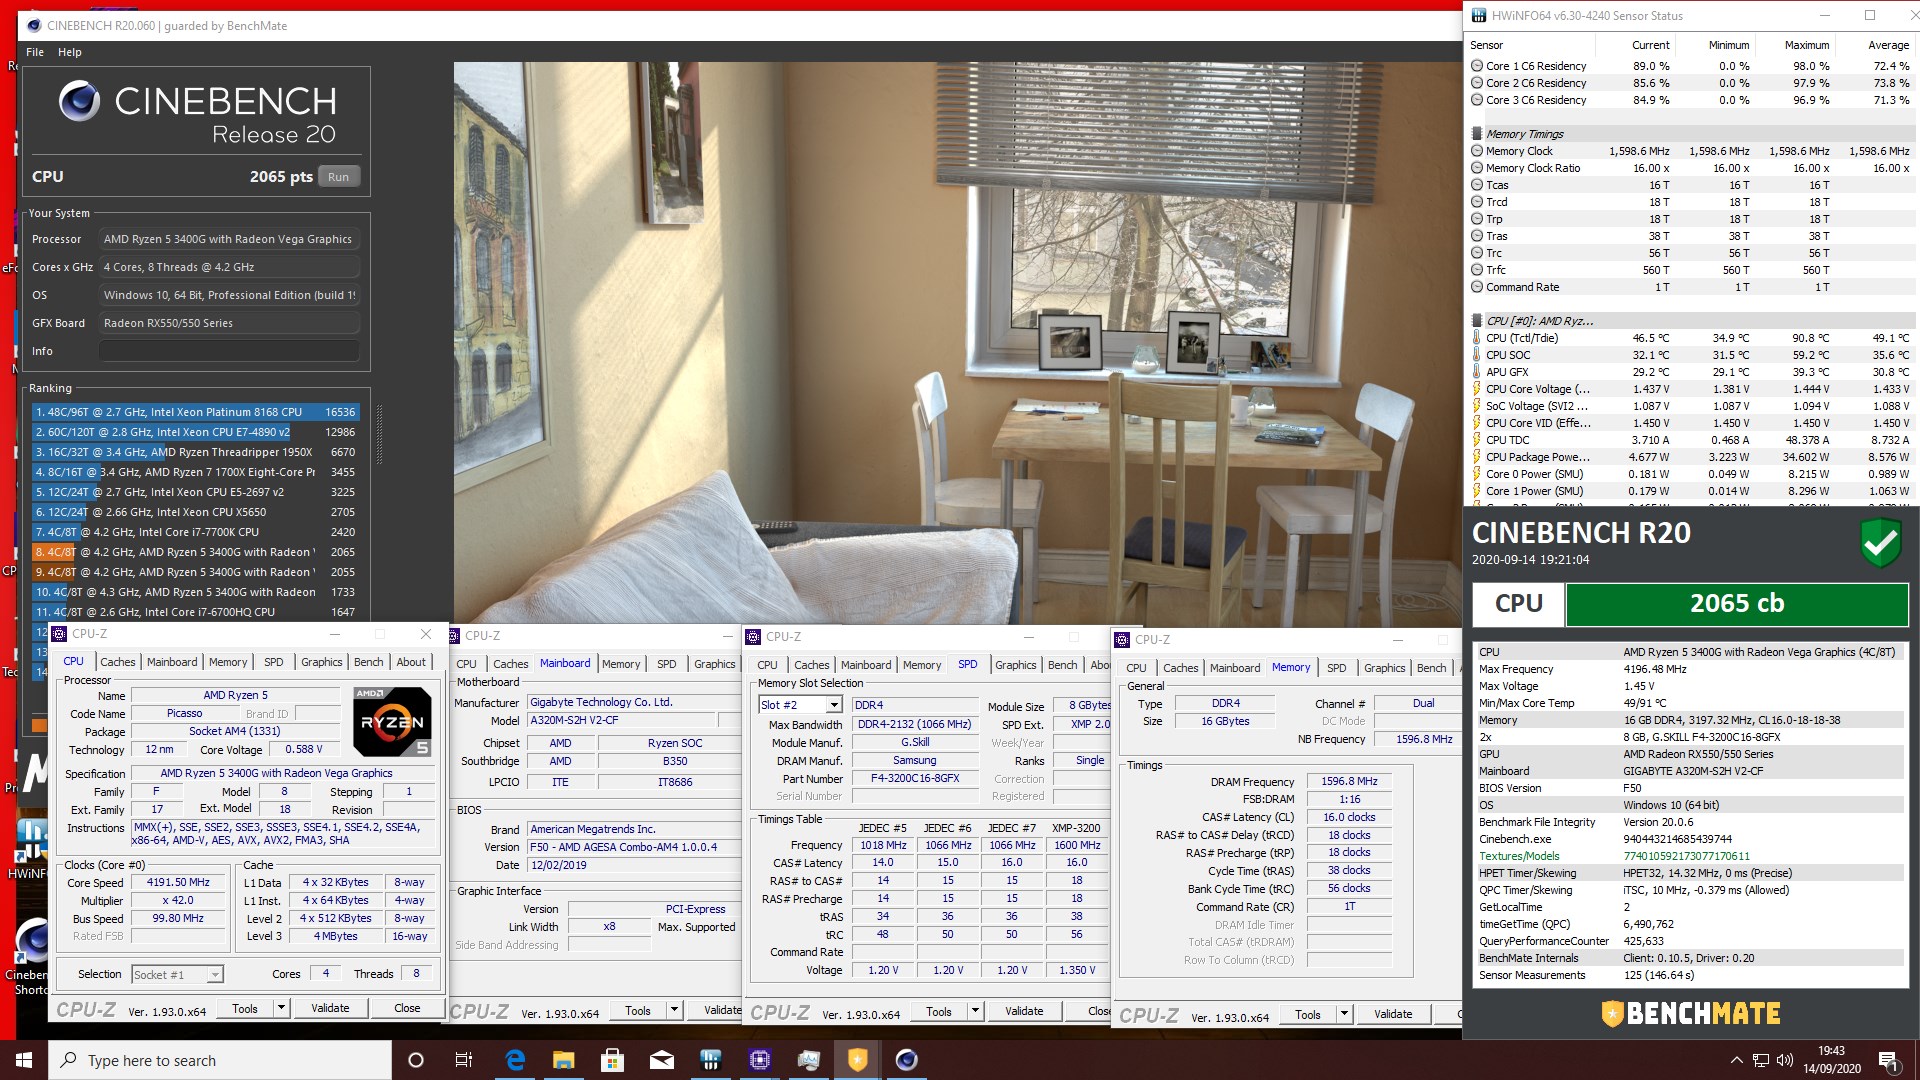The height and width of the screenshot is (1080, 1920).
Task: Open the Cinebench File menu
Action: tap(35, 52)
